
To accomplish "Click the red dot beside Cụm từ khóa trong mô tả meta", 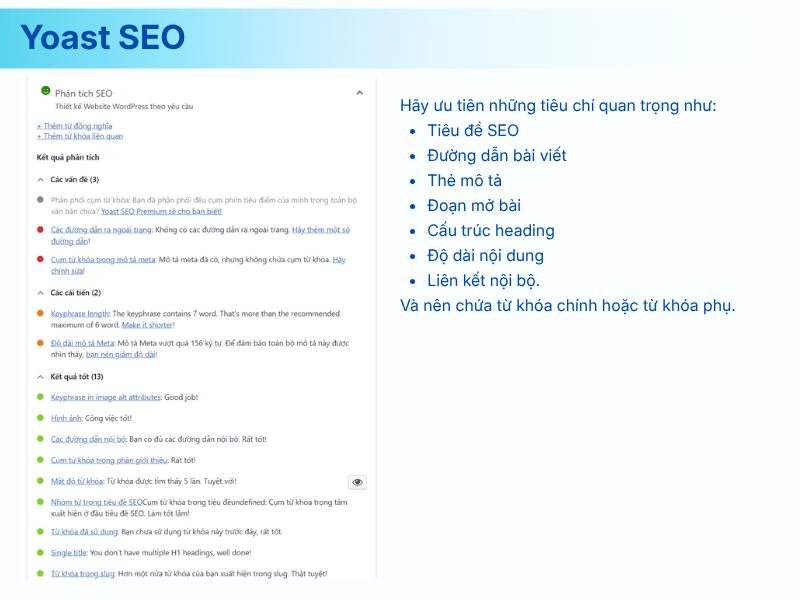I will tap(39, 260).
